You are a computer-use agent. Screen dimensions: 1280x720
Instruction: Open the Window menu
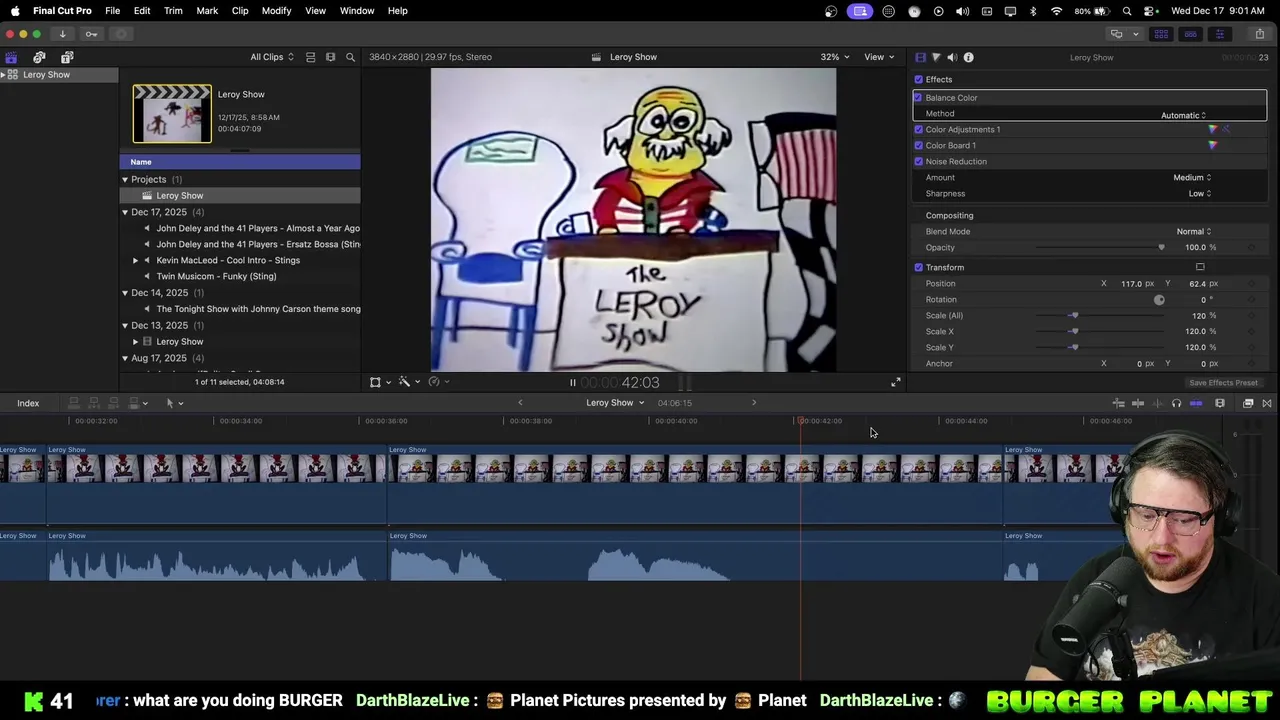pos(356,10)
